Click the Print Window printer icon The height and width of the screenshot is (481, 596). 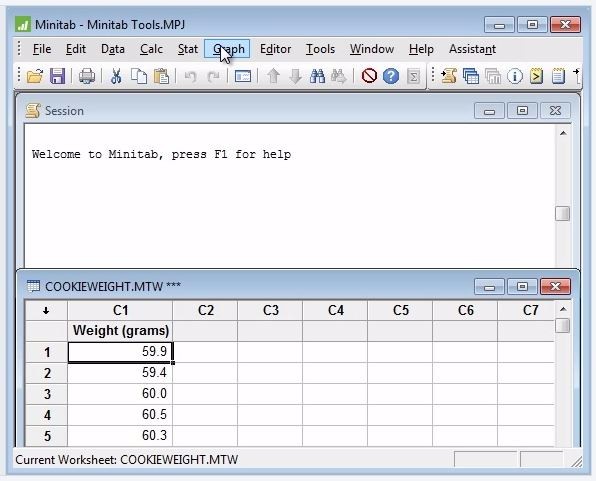pyautogui.click(x=87, y=76)
